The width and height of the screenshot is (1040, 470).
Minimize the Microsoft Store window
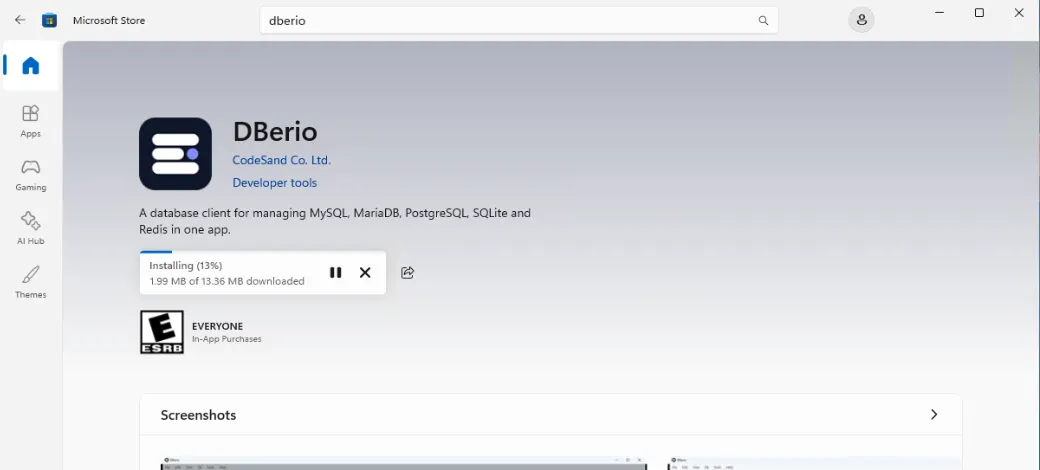coord(940,13)
